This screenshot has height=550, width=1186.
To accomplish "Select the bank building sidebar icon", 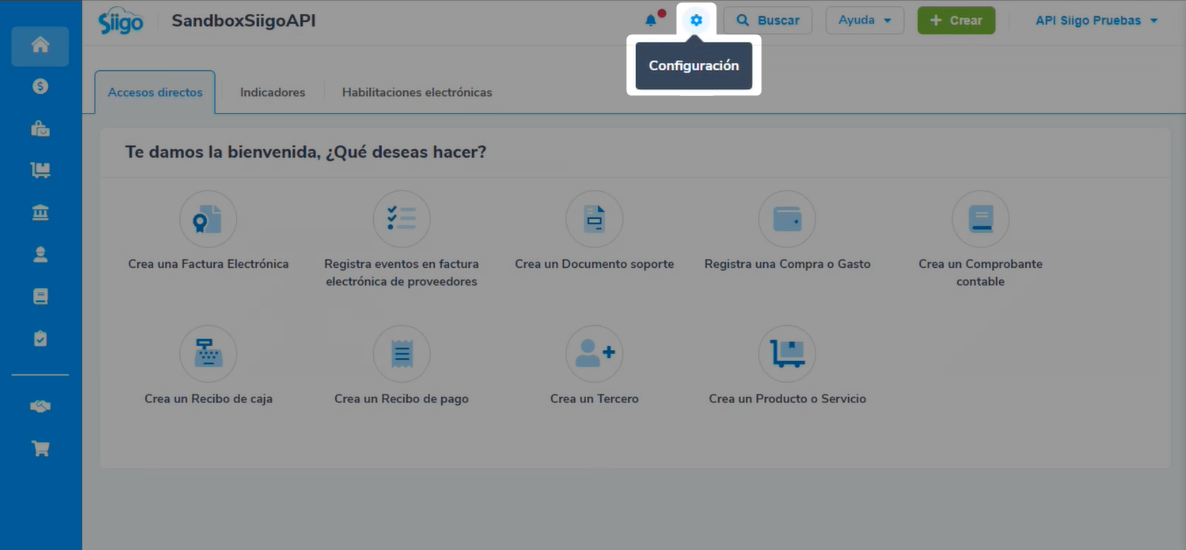I will coord(40,213).
